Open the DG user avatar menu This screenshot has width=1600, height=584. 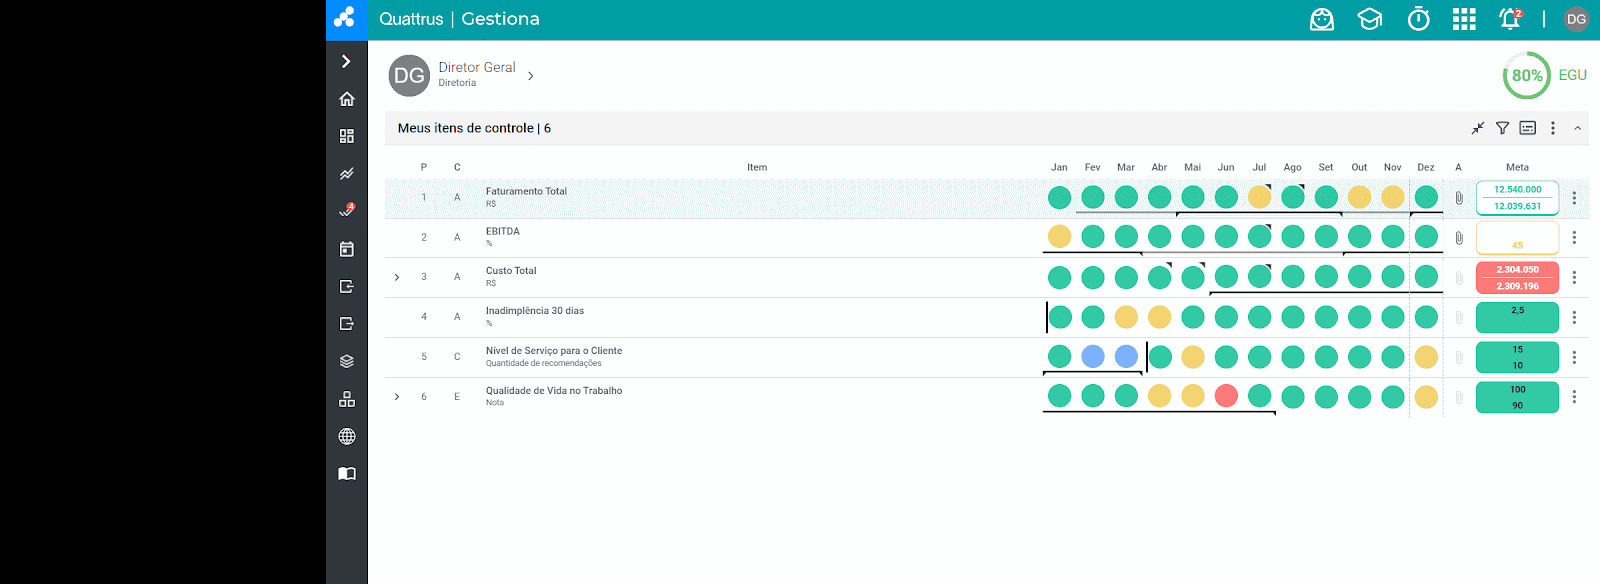click(x=1576, y=19)
